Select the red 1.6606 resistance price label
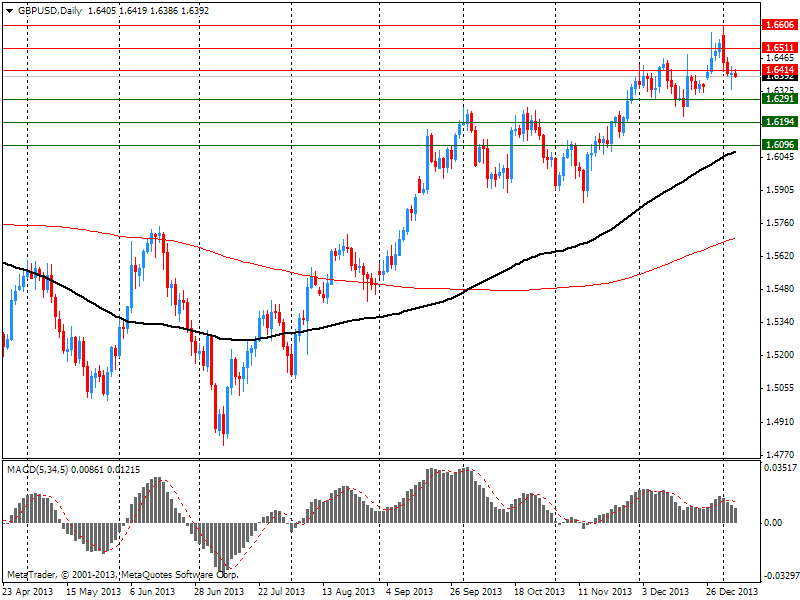Image resolution: width=800 pixels, height=600 pixels. coord(778,25)
